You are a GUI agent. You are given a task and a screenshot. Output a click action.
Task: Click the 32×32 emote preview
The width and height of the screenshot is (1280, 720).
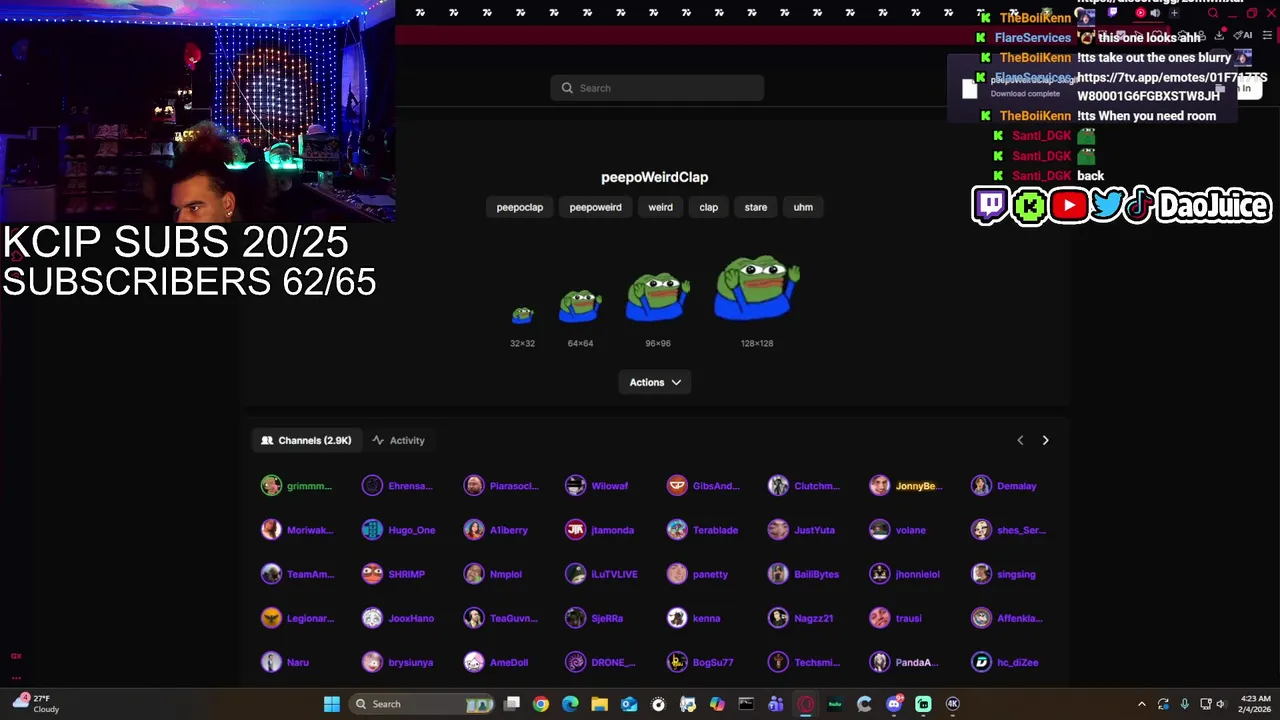tap(523, 316)
